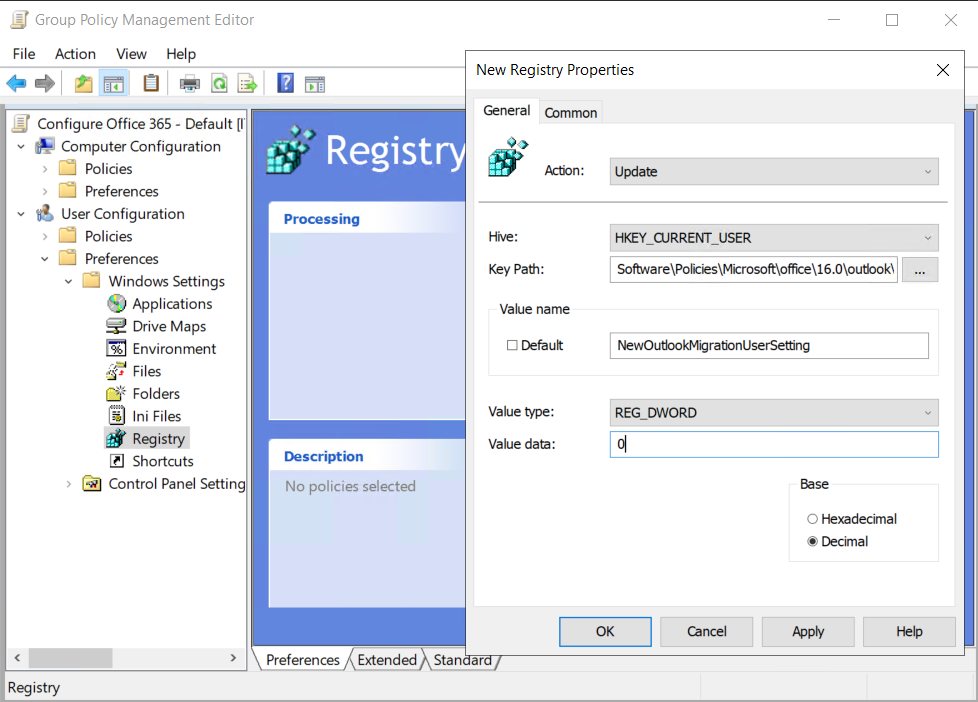
Task: Click the Export List toolbar icon
Action: [248, 83]
